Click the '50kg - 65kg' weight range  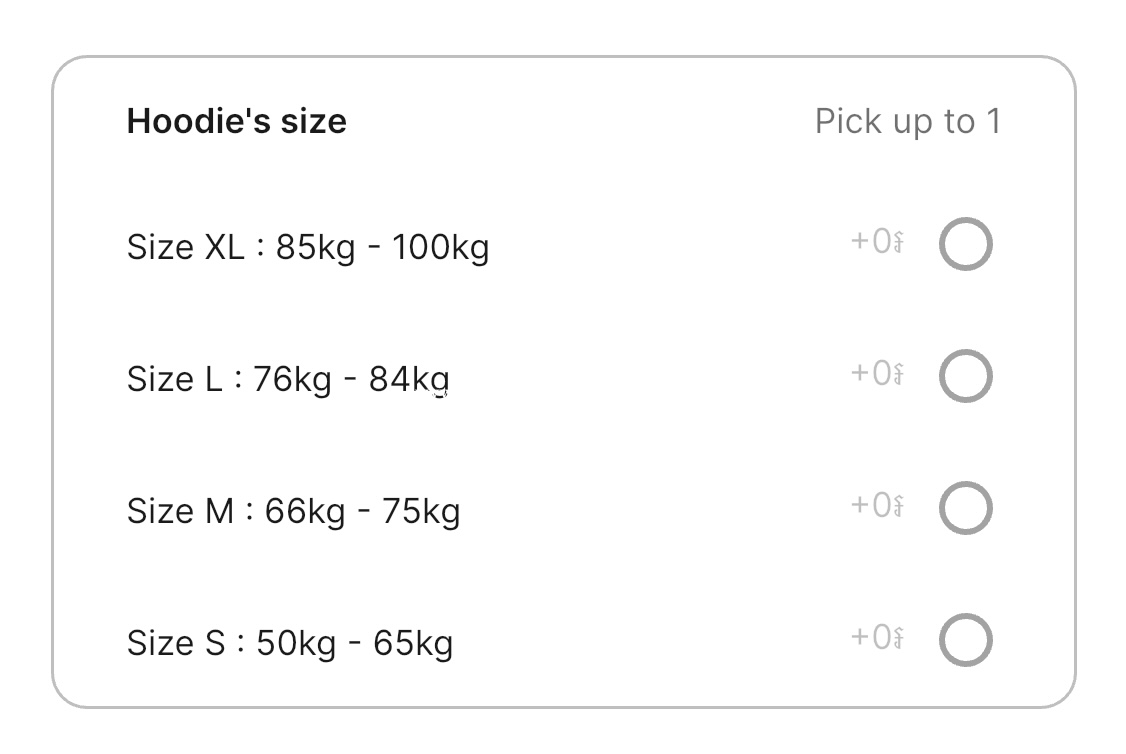[354, 643]
